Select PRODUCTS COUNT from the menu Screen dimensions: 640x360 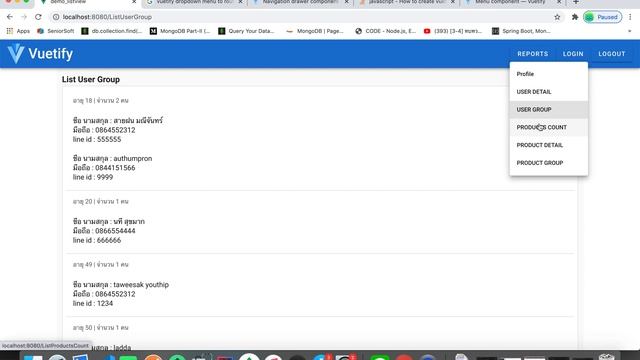(x=549, y=127)
